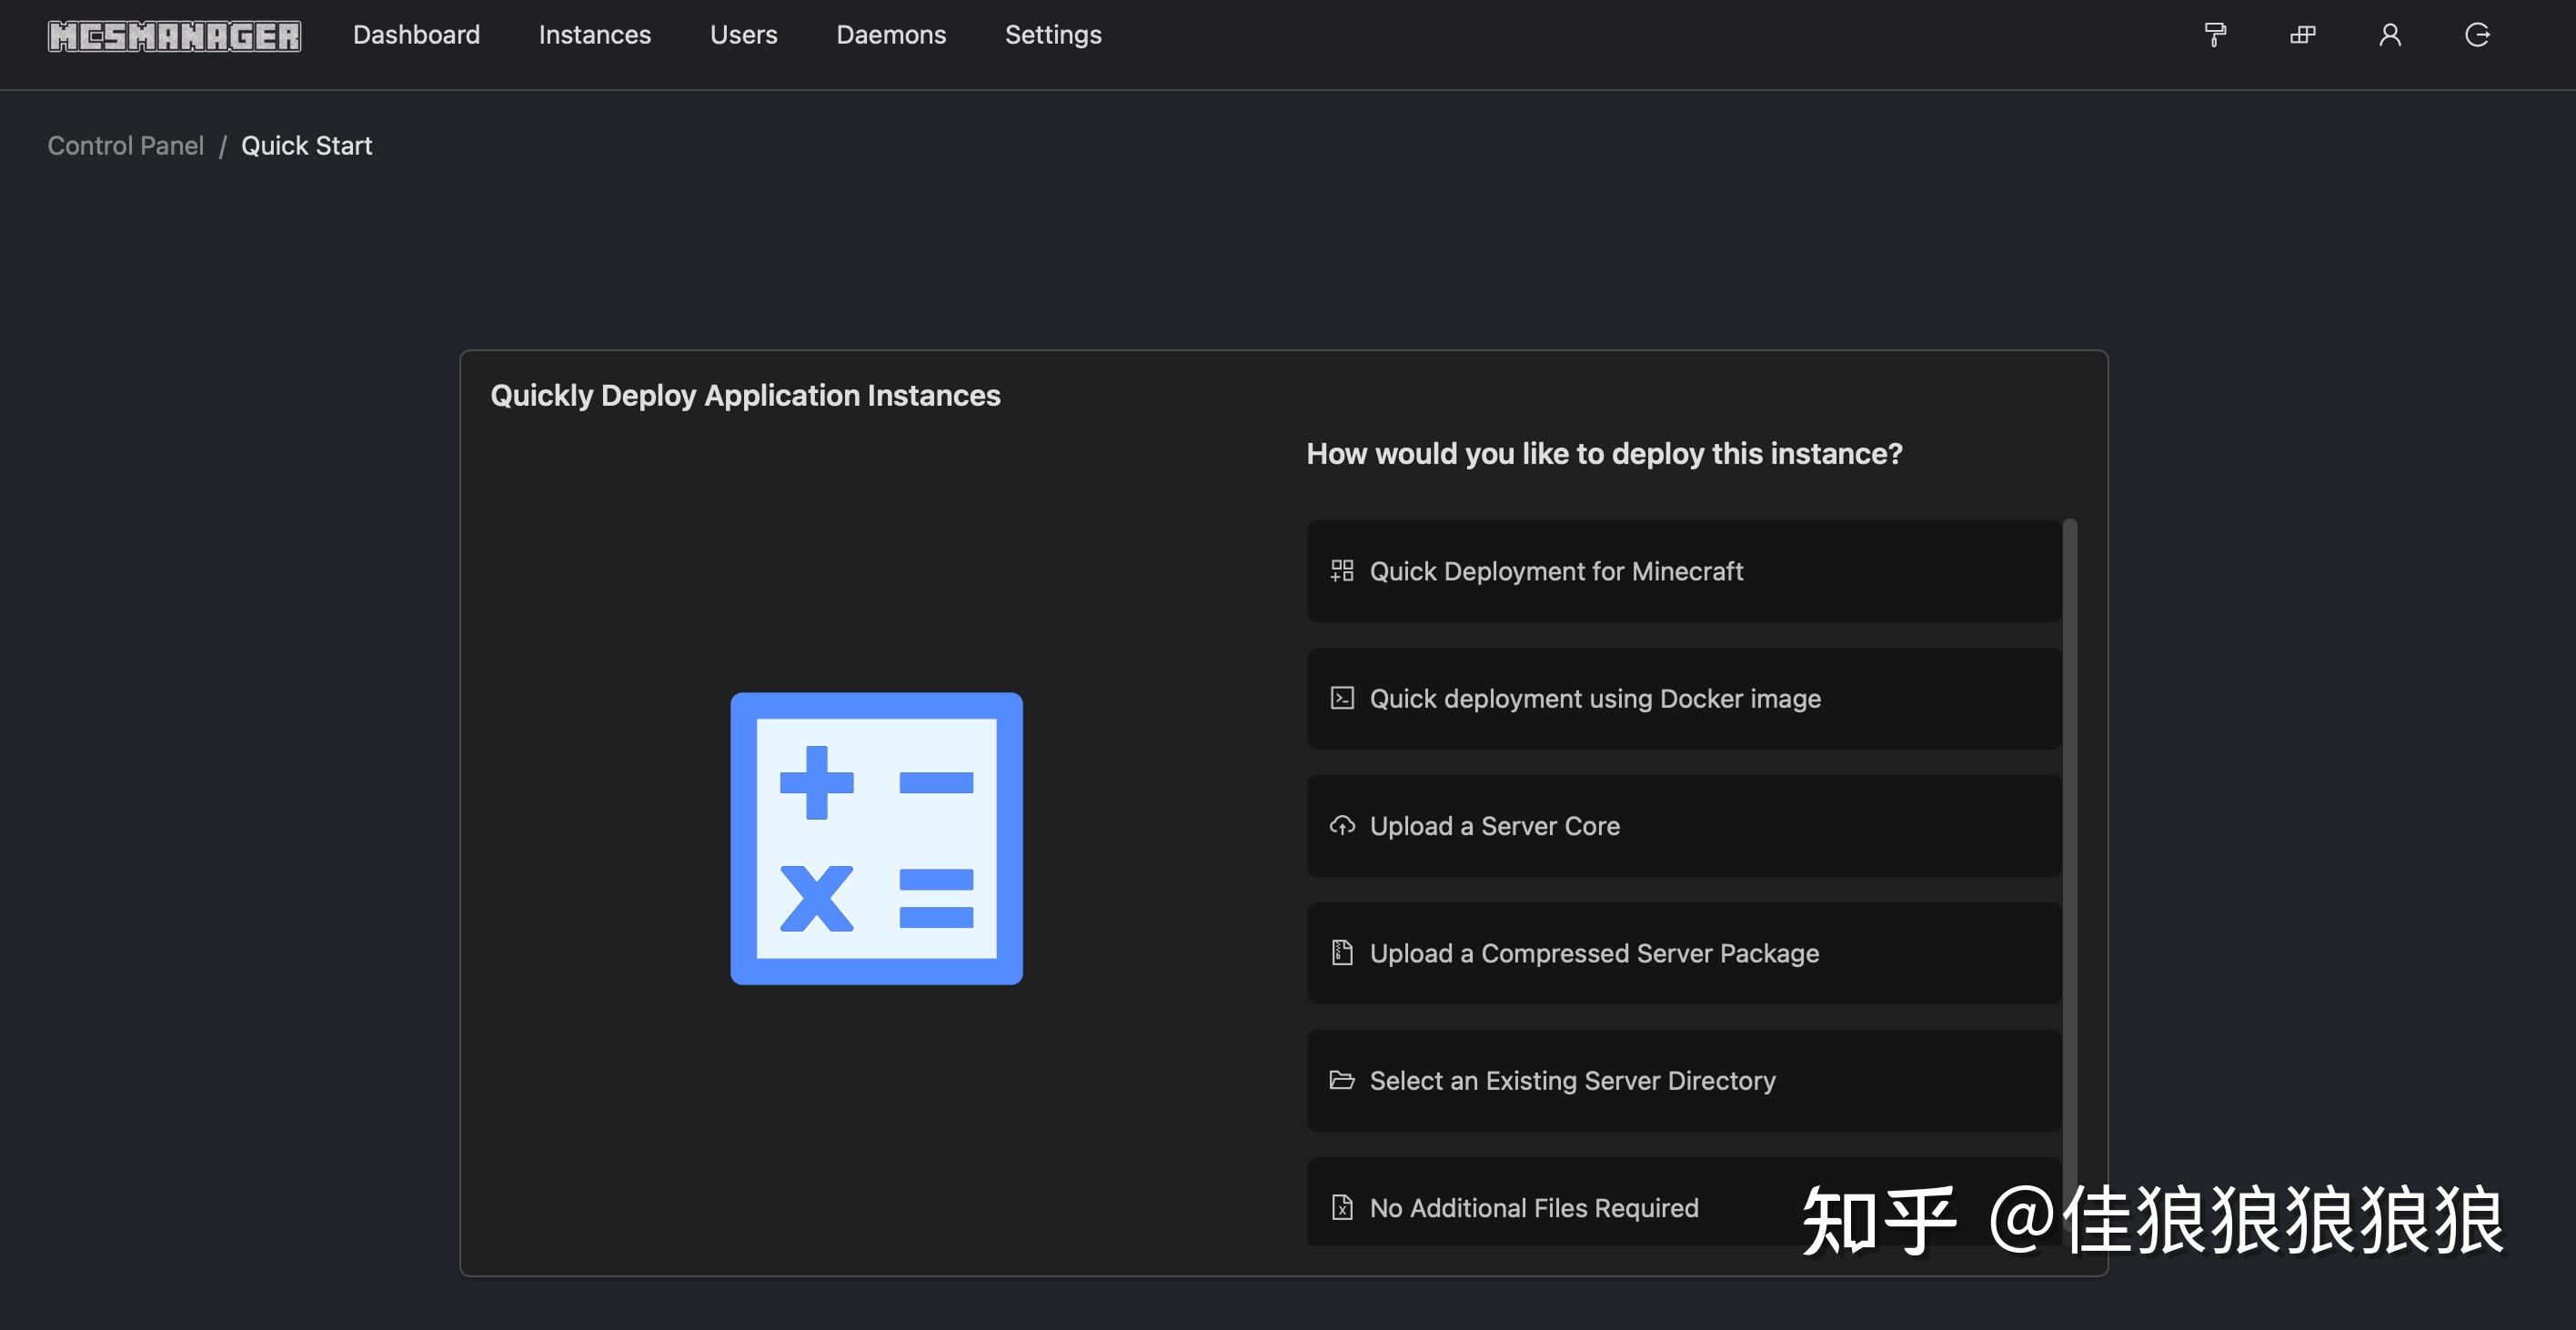Open the layout settings icon in the header

(2302, 35)
